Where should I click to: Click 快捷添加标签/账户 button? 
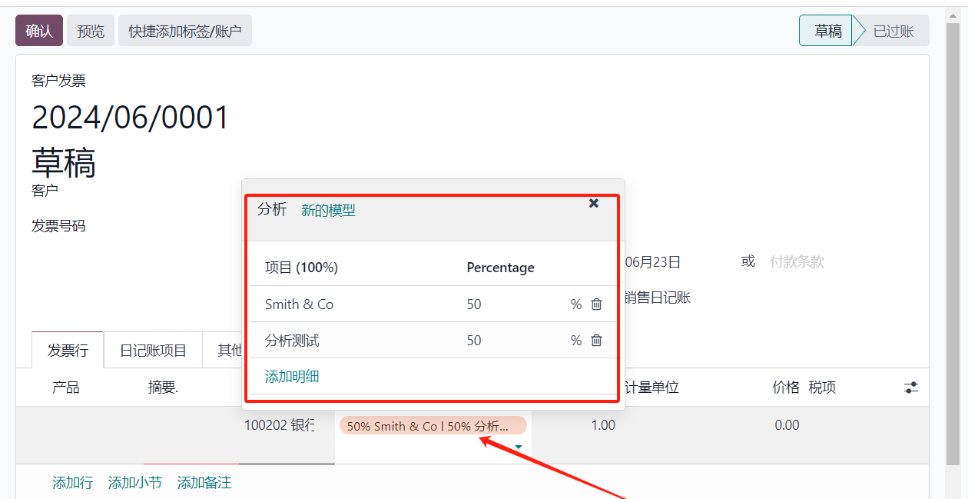pos(185,31)
